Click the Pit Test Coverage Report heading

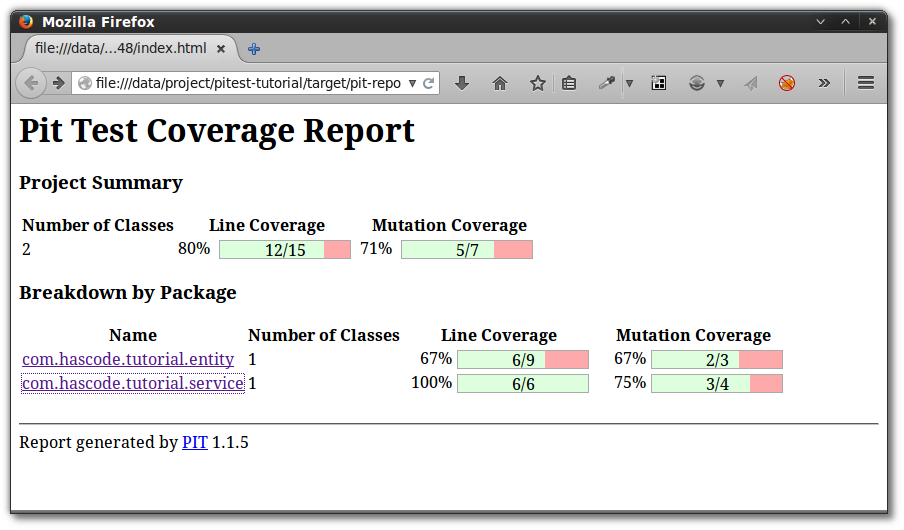tap(217, 131)
